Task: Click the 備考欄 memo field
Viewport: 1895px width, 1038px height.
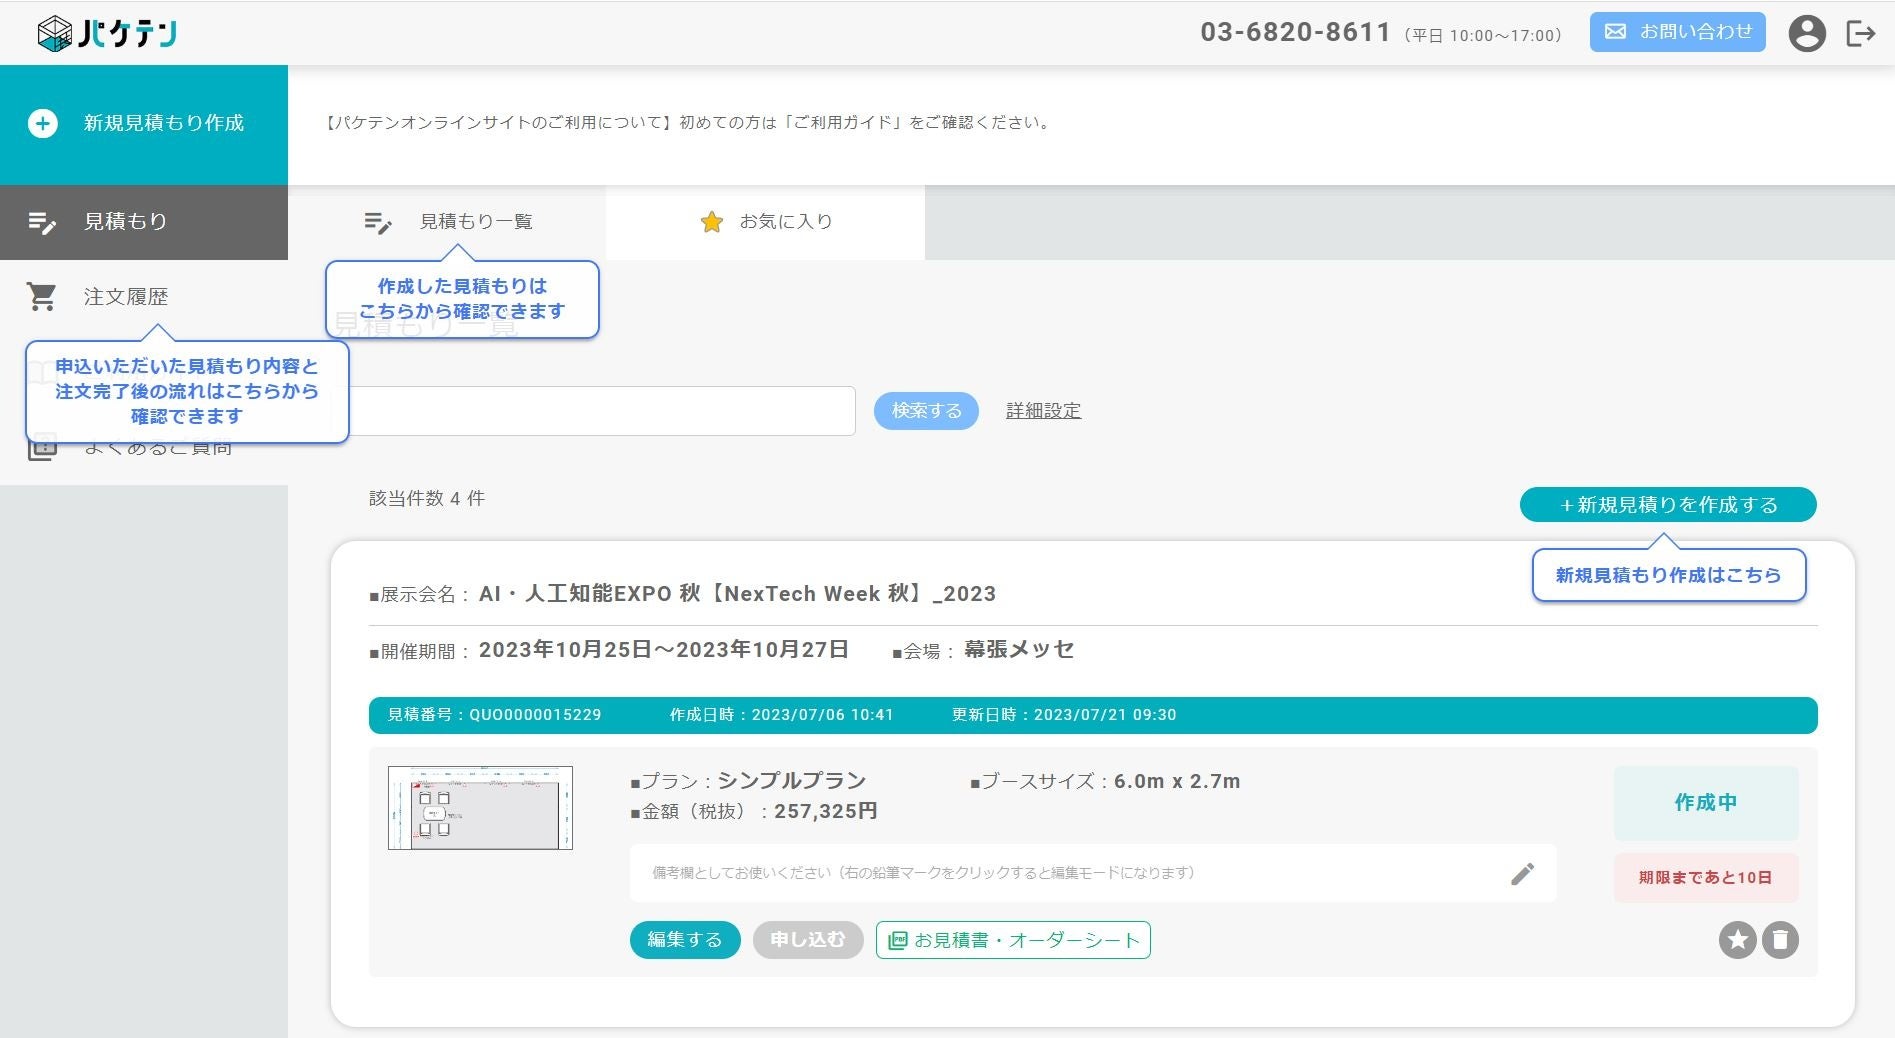Action: tap(1093, 874)
